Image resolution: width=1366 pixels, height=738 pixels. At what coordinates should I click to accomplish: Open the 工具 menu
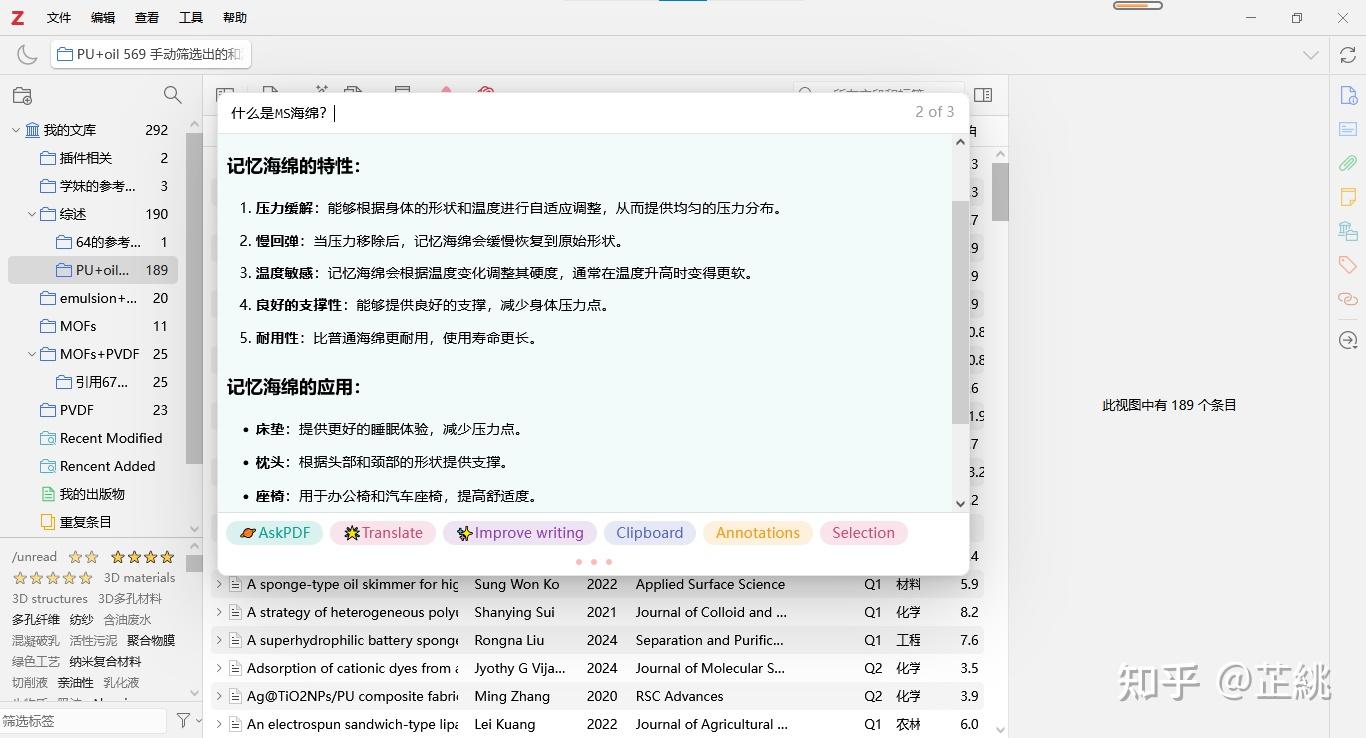click(191, 17)
